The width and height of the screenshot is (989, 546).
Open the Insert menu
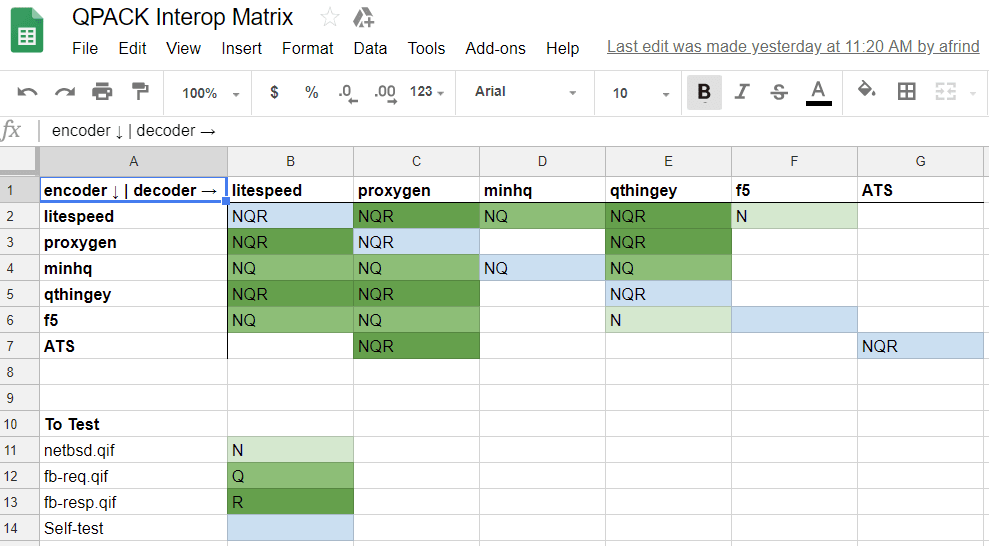[x=242, y=49]
